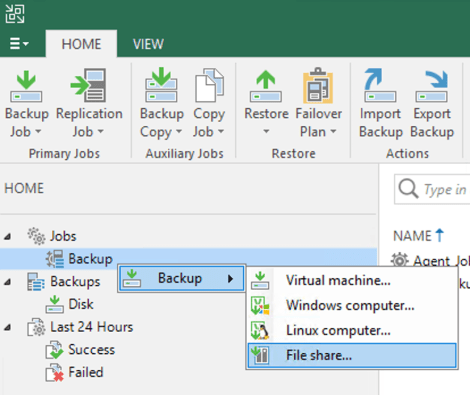Click the Jobs gears icon in tree
Image resolution: width=470 pixels, height=395 pixels.
point(36,236)
